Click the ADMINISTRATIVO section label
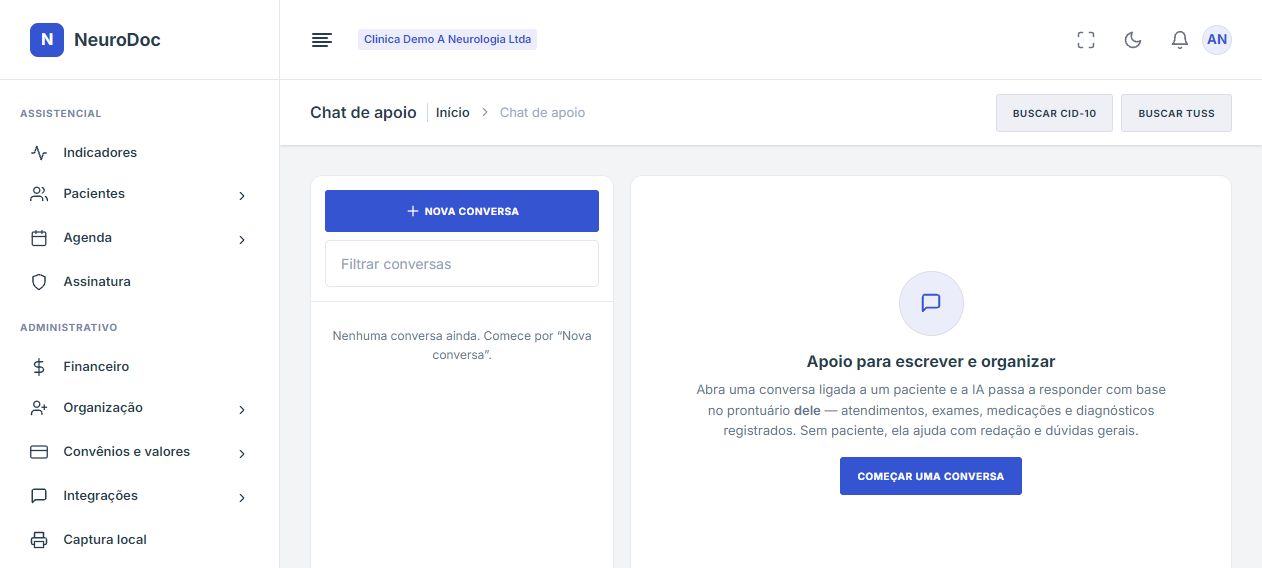Viewport: 1262px width, 568px height. click(x=69, y=328)
